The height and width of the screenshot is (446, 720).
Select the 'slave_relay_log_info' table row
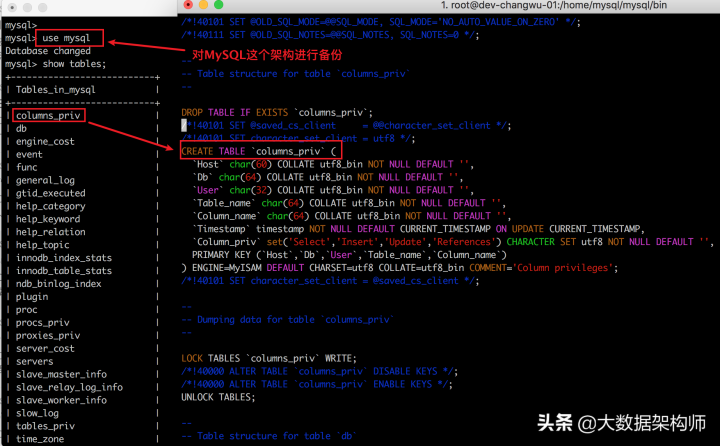click(69, 387)
